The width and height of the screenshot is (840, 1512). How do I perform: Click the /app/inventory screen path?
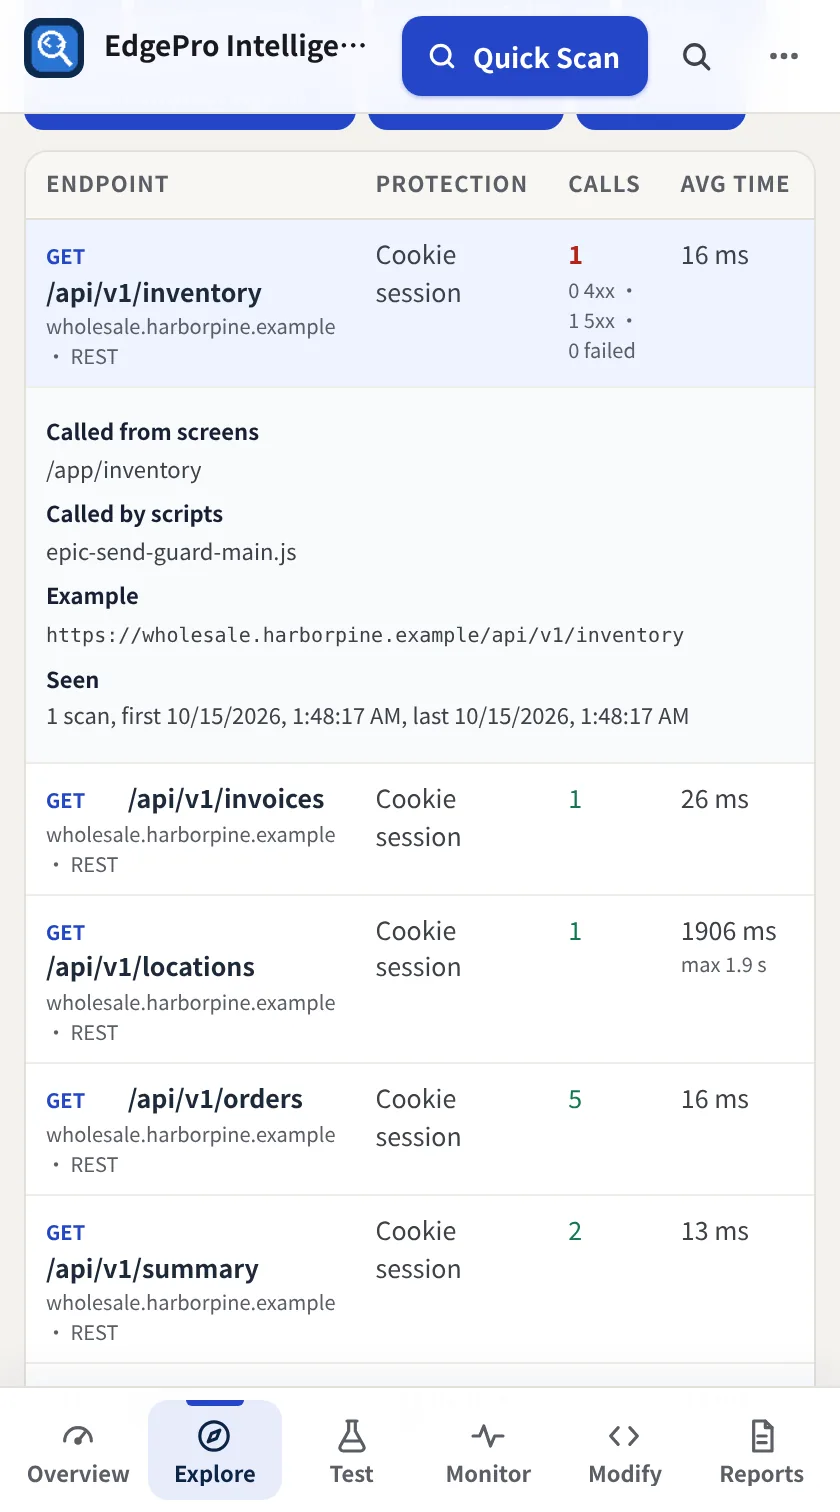click(124, 471)
